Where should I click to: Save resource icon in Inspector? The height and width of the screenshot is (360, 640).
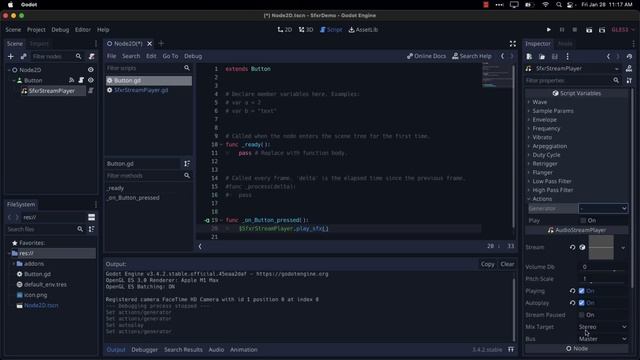[x=554, y=56]
